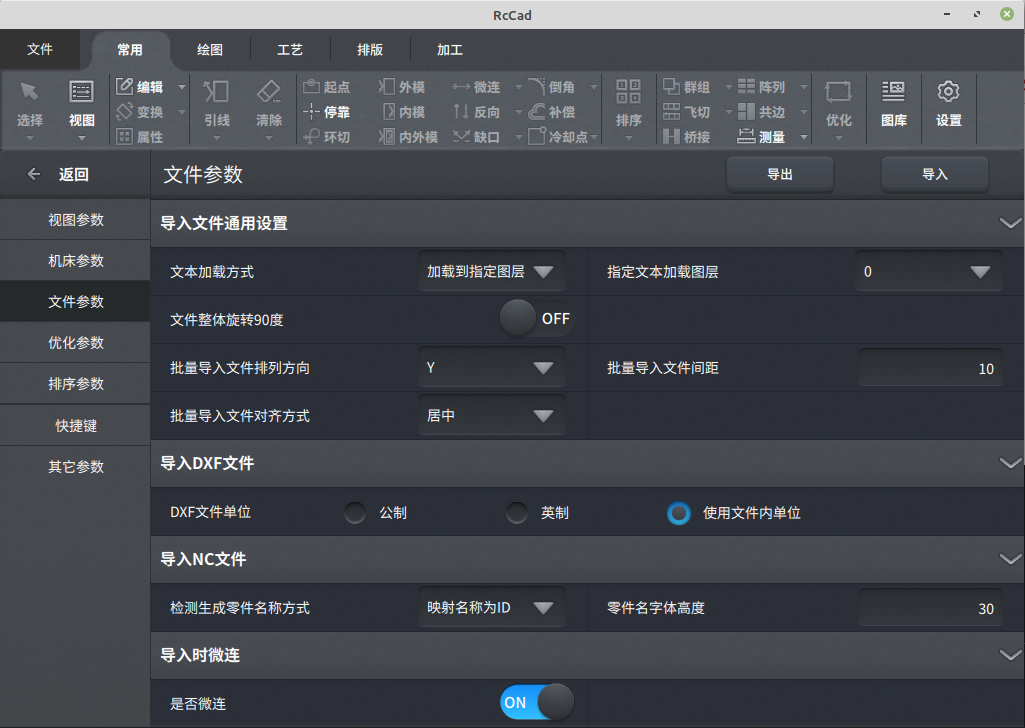Select the 公制 radio option

coord(355,512)
